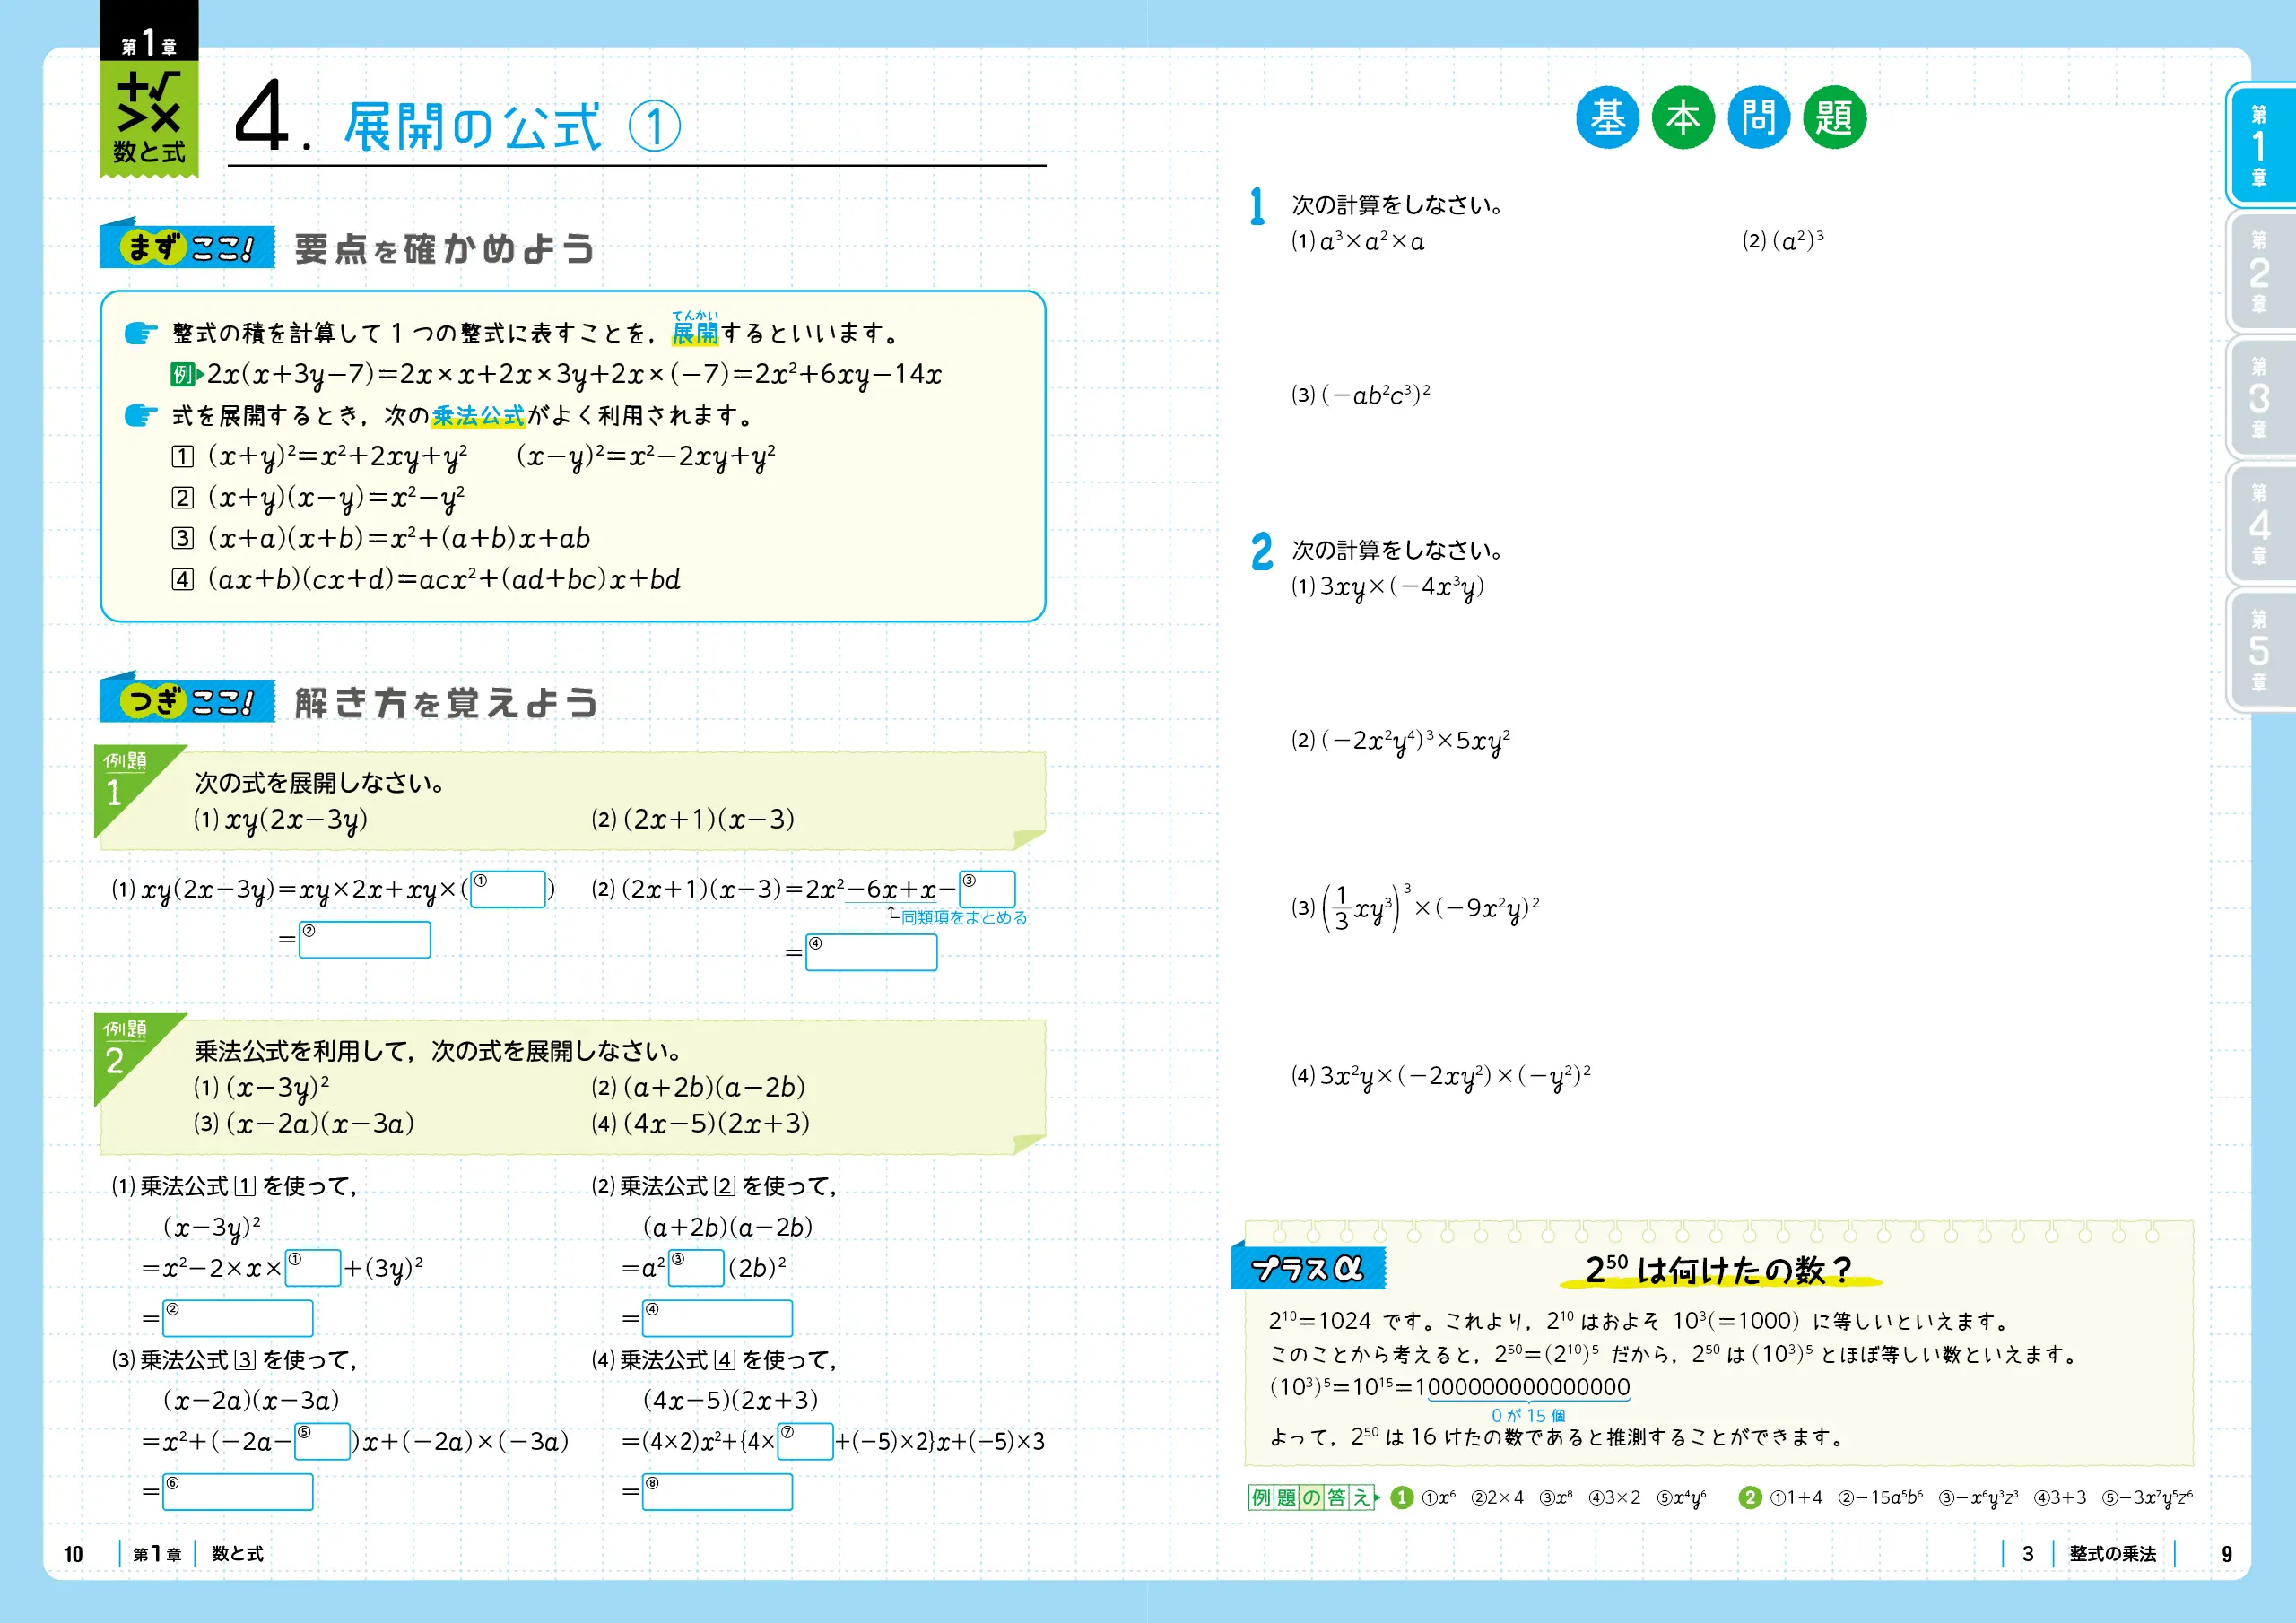Click the プラスα badge

coord(1308,1268)
